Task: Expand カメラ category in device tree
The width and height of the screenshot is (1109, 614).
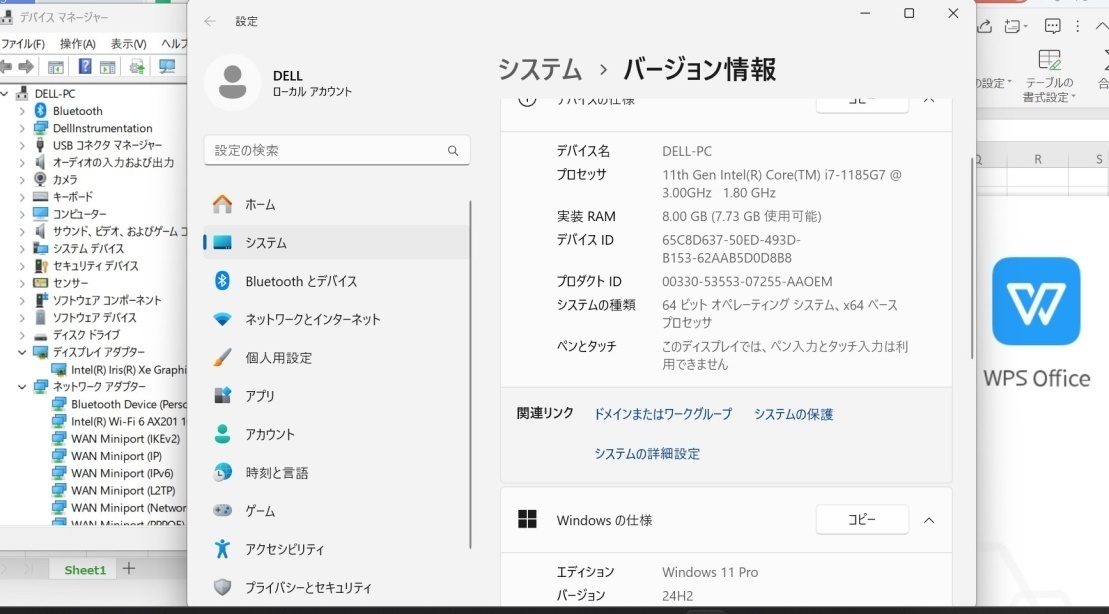Action: click(22, 180)
